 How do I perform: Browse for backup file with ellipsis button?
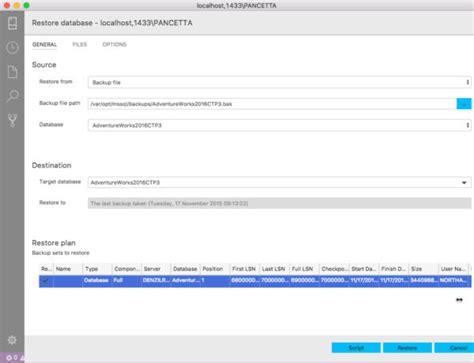click(x=464, y=104)
